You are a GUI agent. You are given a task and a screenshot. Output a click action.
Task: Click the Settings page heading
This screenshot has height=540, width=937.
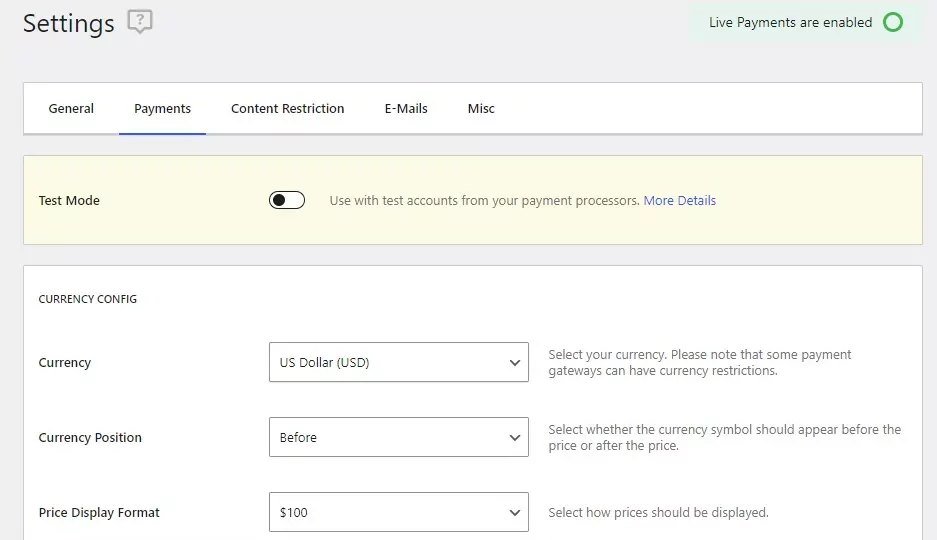point(69,24)
